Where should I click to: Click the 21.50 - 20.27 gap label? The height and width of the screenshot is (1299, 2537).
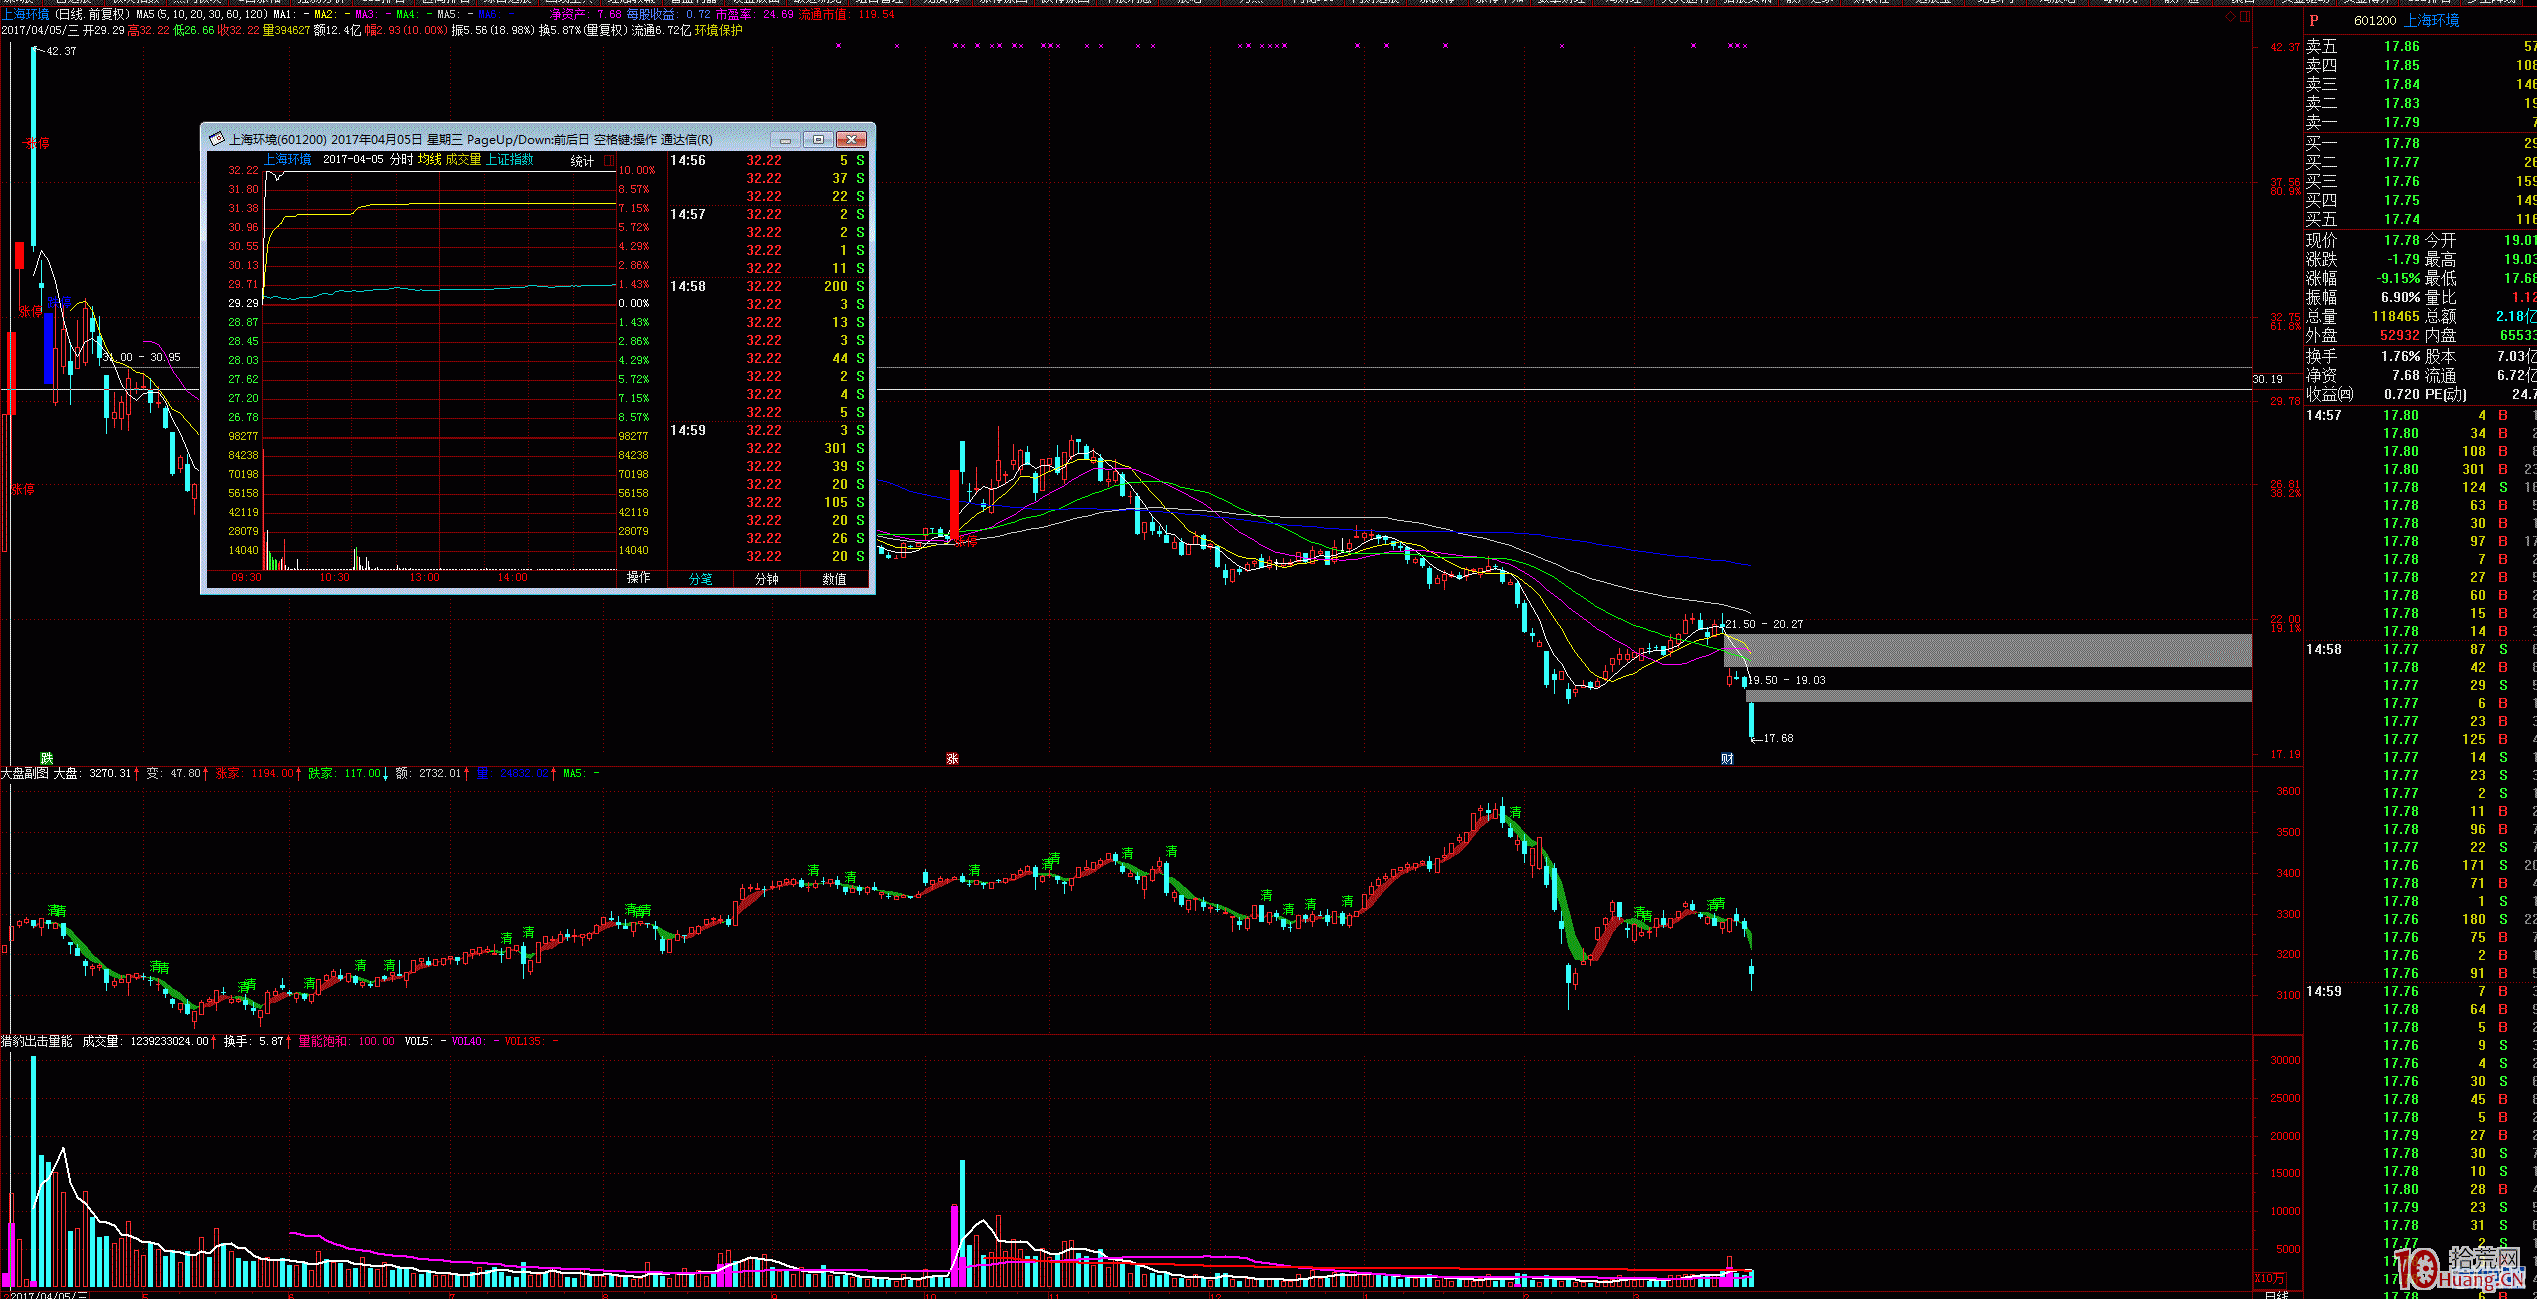(x=1764, y=624)
